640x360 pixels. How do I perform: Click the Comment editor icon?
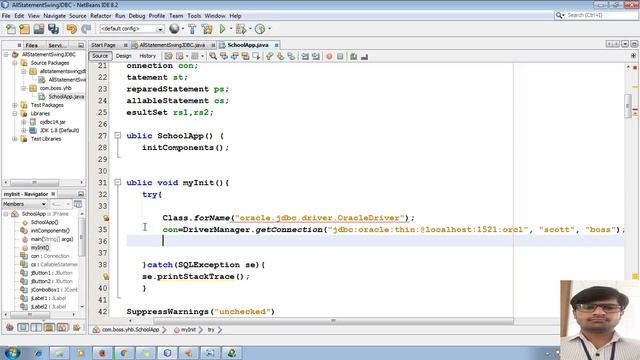pos(353,56)
